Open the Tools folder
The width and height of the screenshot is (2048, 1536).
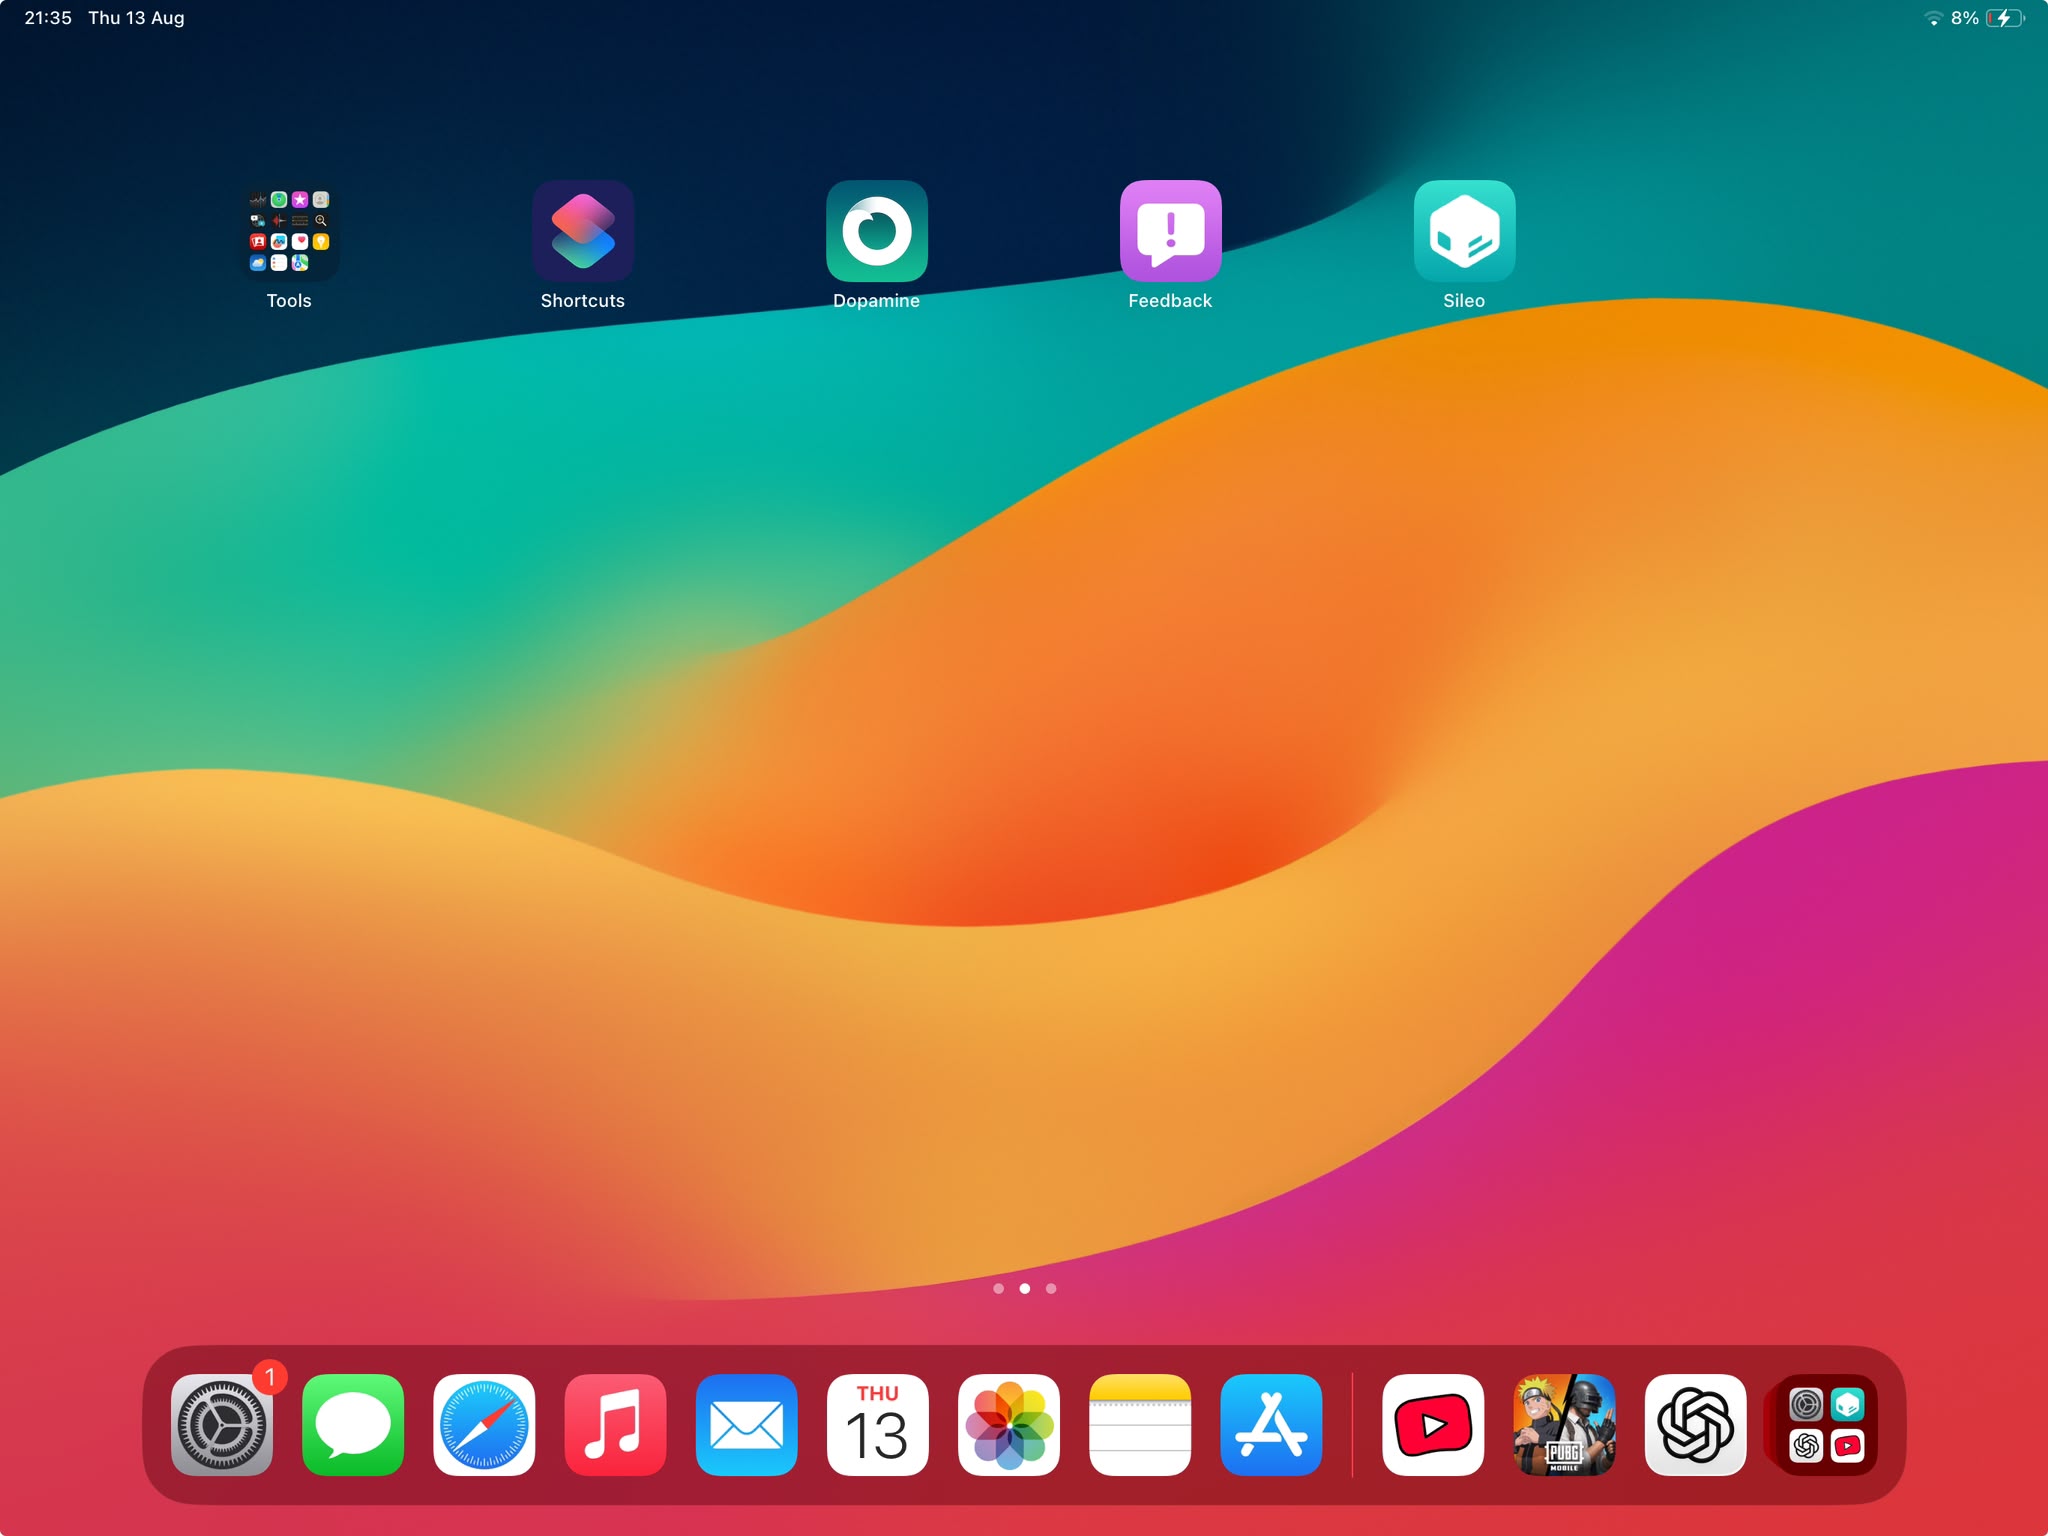pyautogui.click(x=289, y=231)
